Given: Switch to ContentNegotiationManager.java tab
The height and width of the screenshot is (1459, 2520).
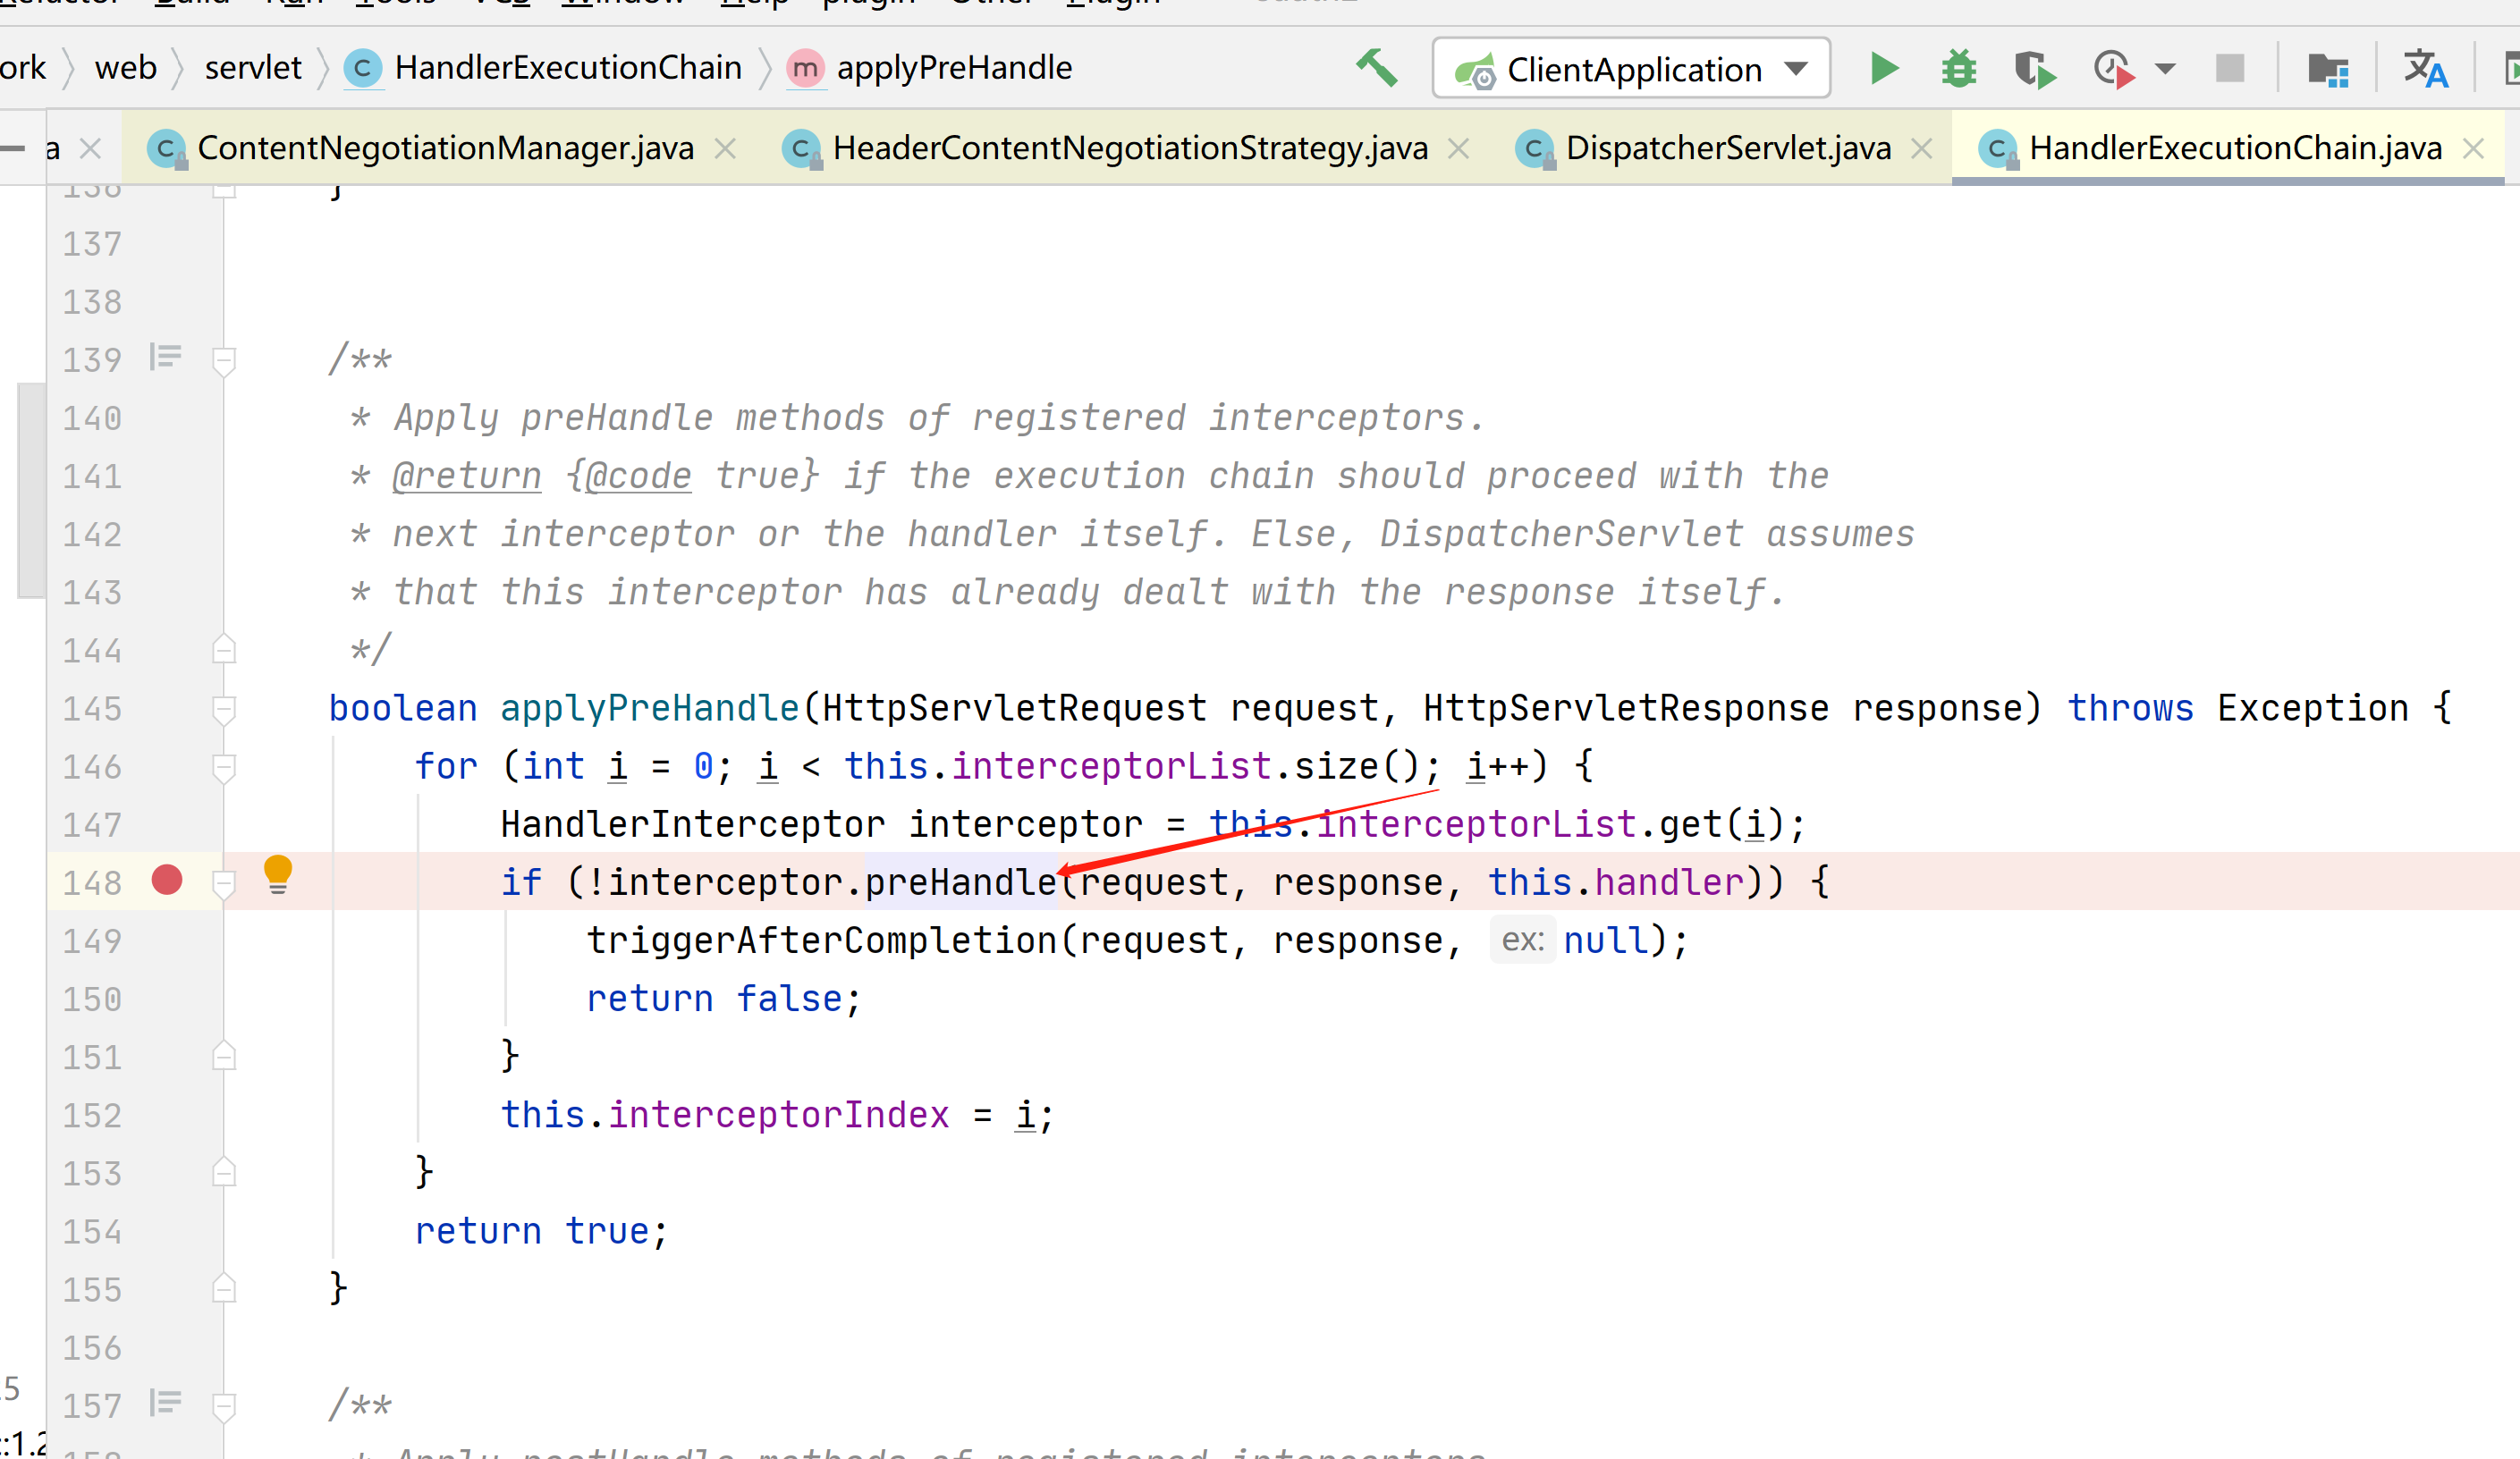Looking at the screenshot, I should [x=445, y=148].
